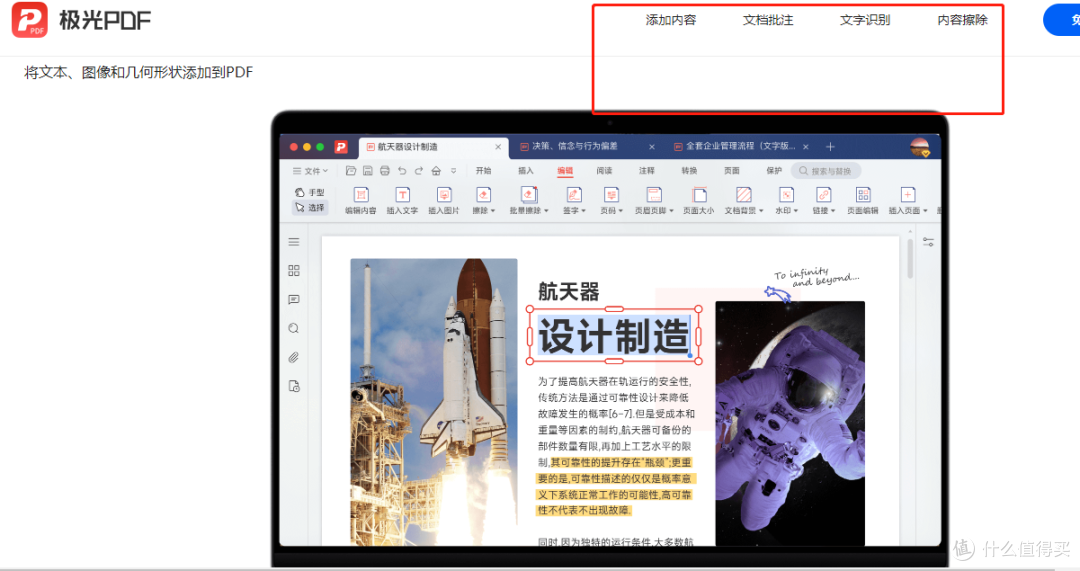Image resolution: width=1080 pixels, height=571 pixels.
Task: Redo the last undone action
Action: tap(419, 170)
